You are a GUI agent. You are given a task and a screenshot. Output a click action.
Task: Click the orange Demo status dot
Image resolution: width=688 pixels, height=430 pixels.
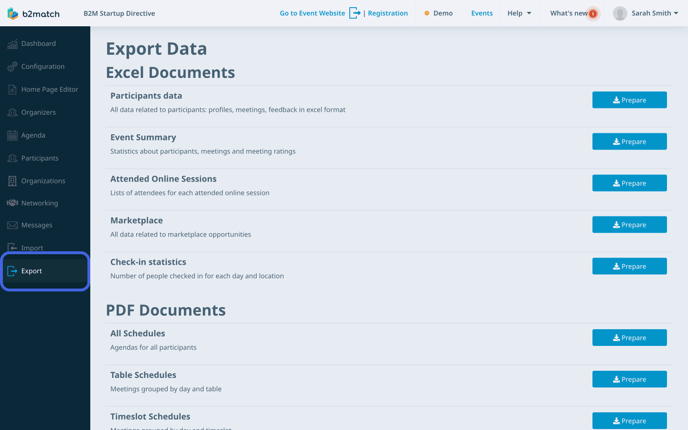point(426,14)
